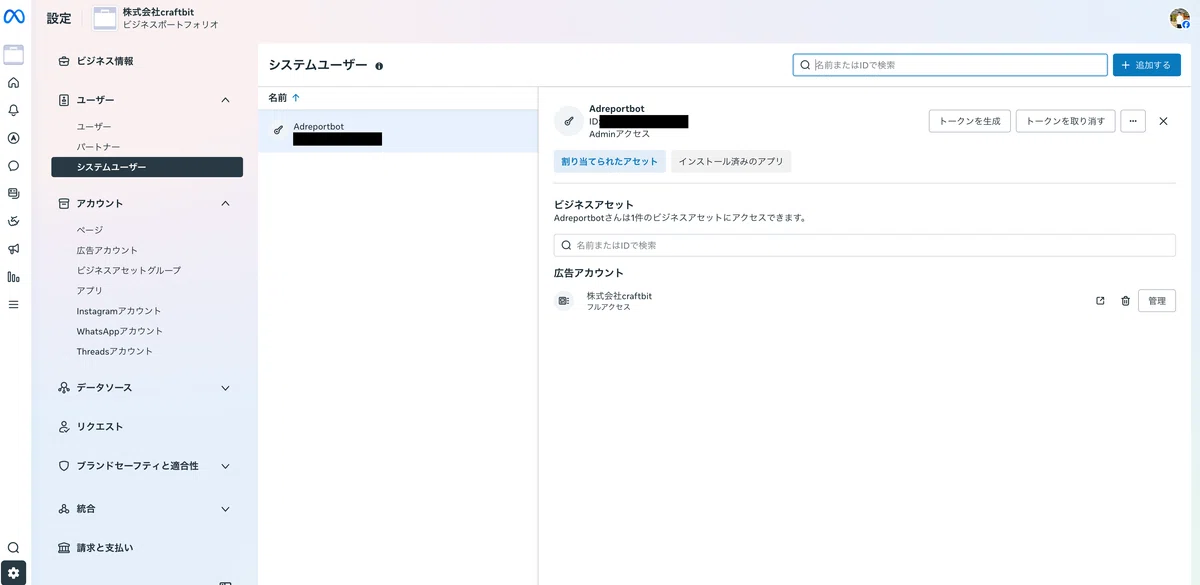Open the home icon in left rail
1200x585 pixels.
(13, 83)
